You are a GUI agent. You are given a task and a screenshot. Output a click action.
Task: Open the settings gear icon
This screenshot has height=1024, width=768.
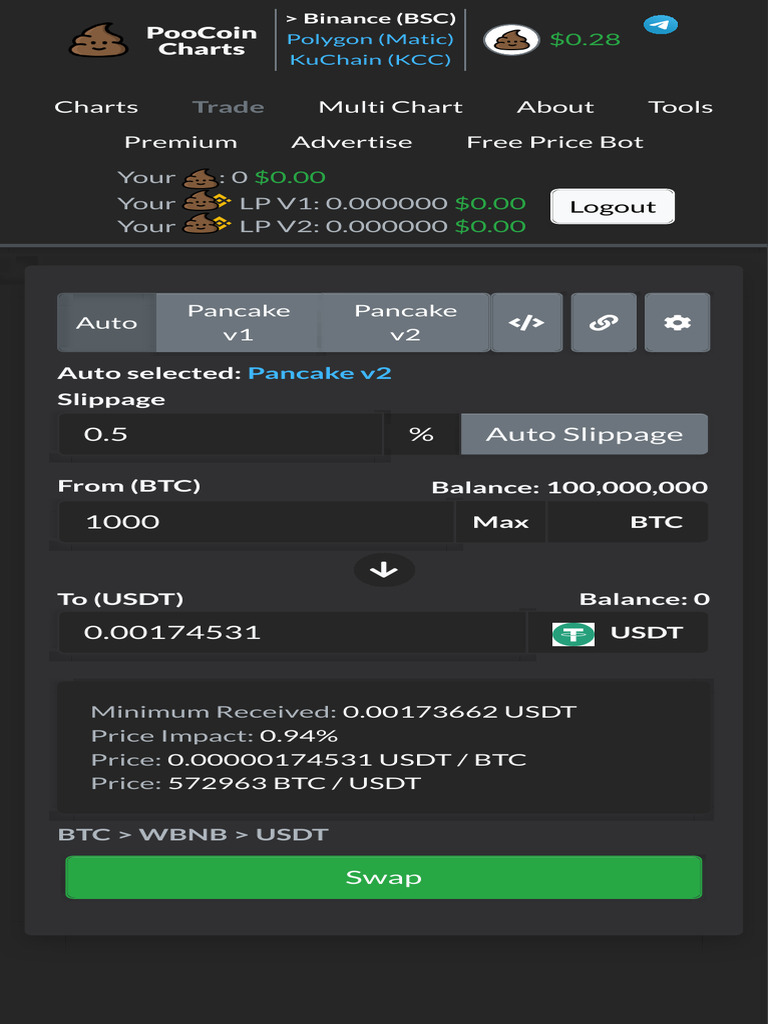(x=677, y=323)
